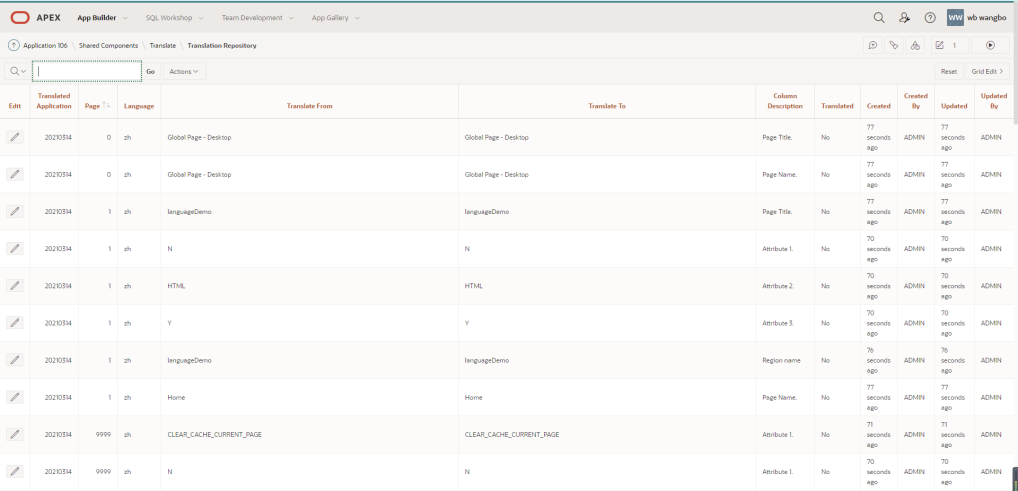The height and width of the screenshot is (491, 1018).
Task: Open the App Builder menu
Action: click(x=103, y=18)
